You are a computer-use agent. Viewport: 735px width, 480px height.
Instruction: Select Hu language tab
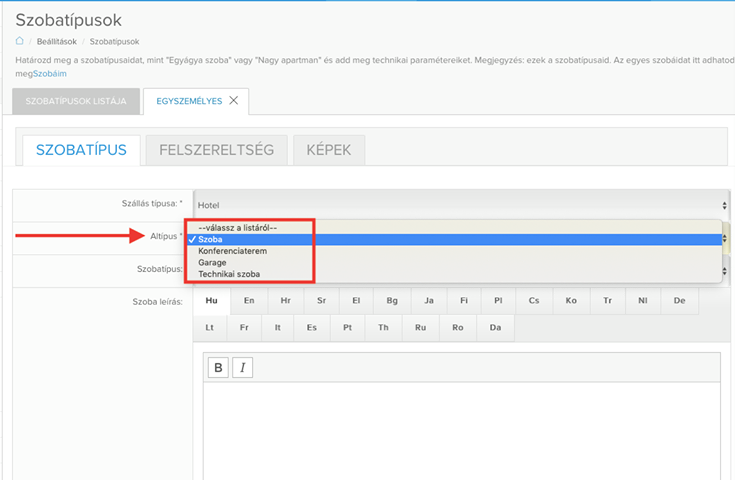pos(211,301)
